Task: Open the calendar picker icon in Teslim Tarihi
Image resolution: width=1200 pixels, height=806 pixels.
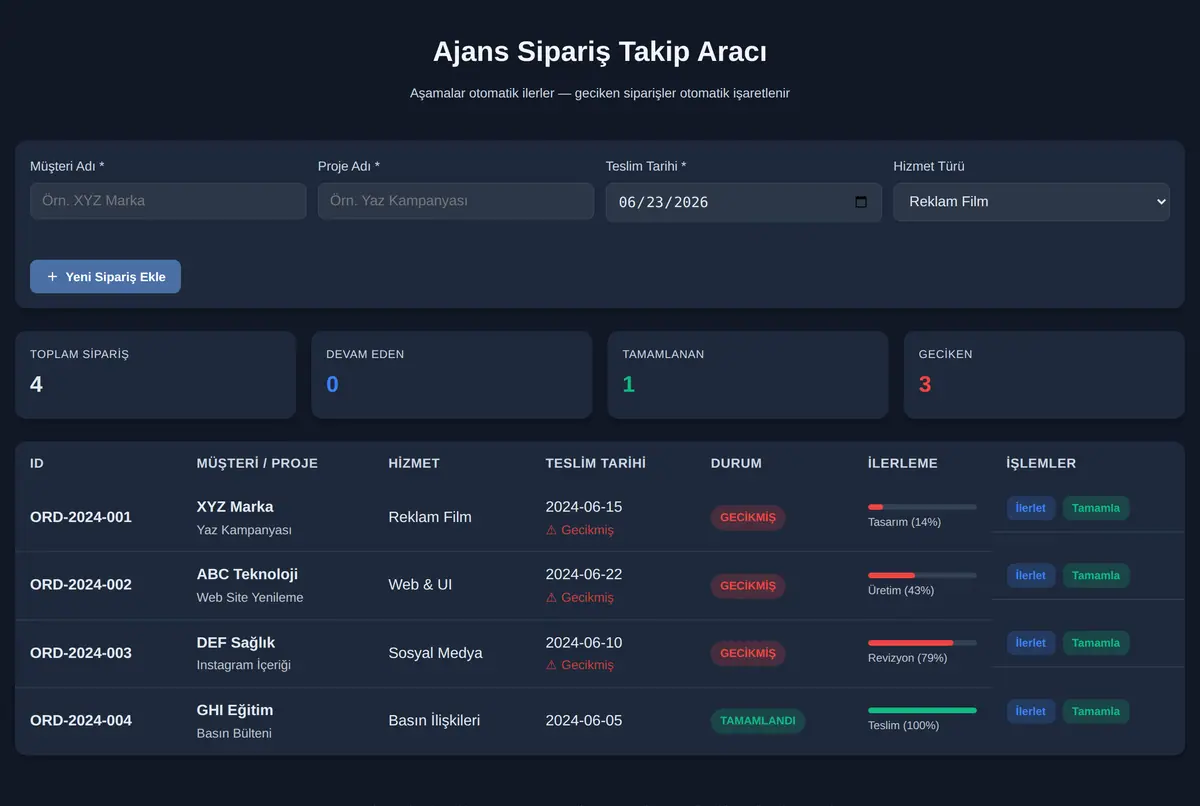Action: pos(861,202)
